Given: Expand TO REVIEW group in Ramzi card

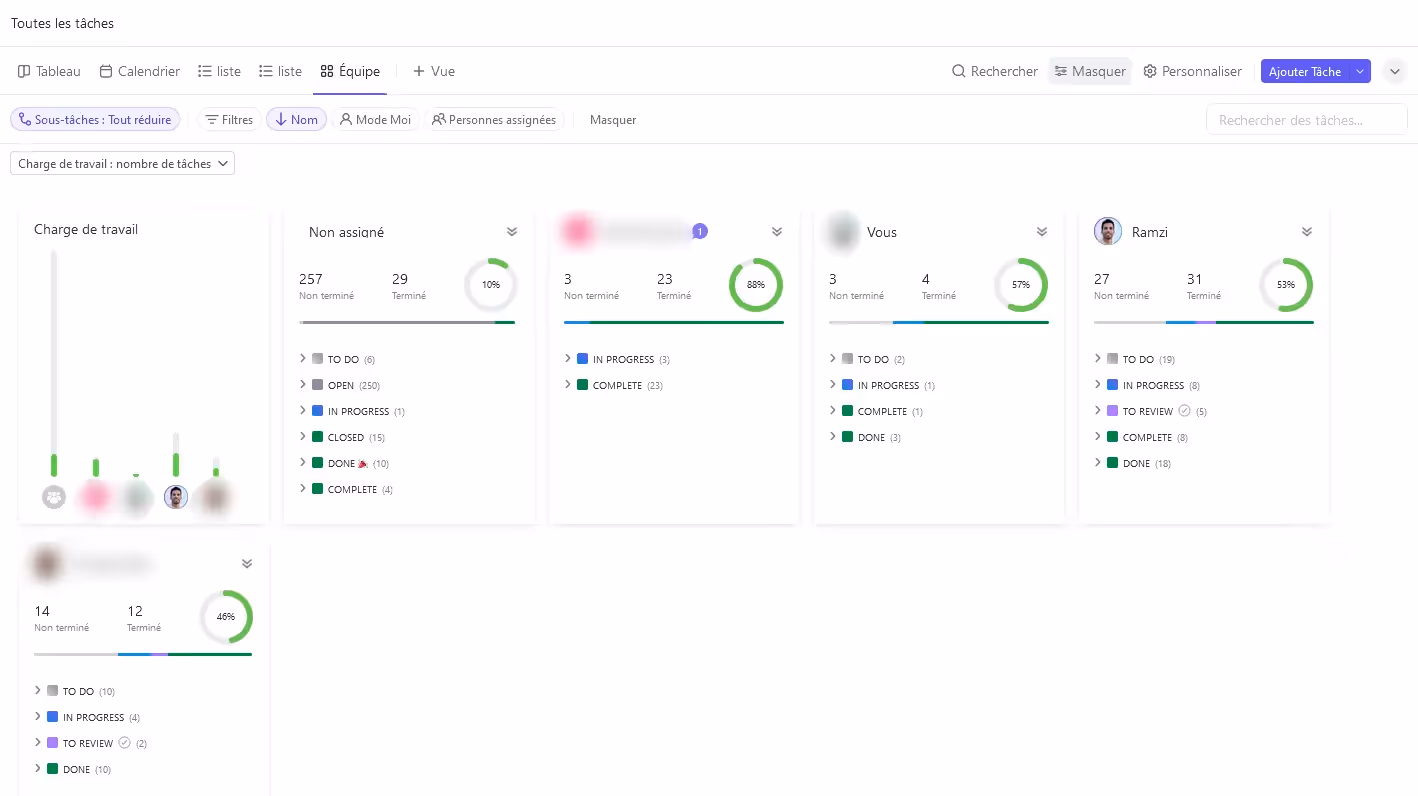Looking at the screenshot, I should pyautogui.click(x=1098, y=411).
